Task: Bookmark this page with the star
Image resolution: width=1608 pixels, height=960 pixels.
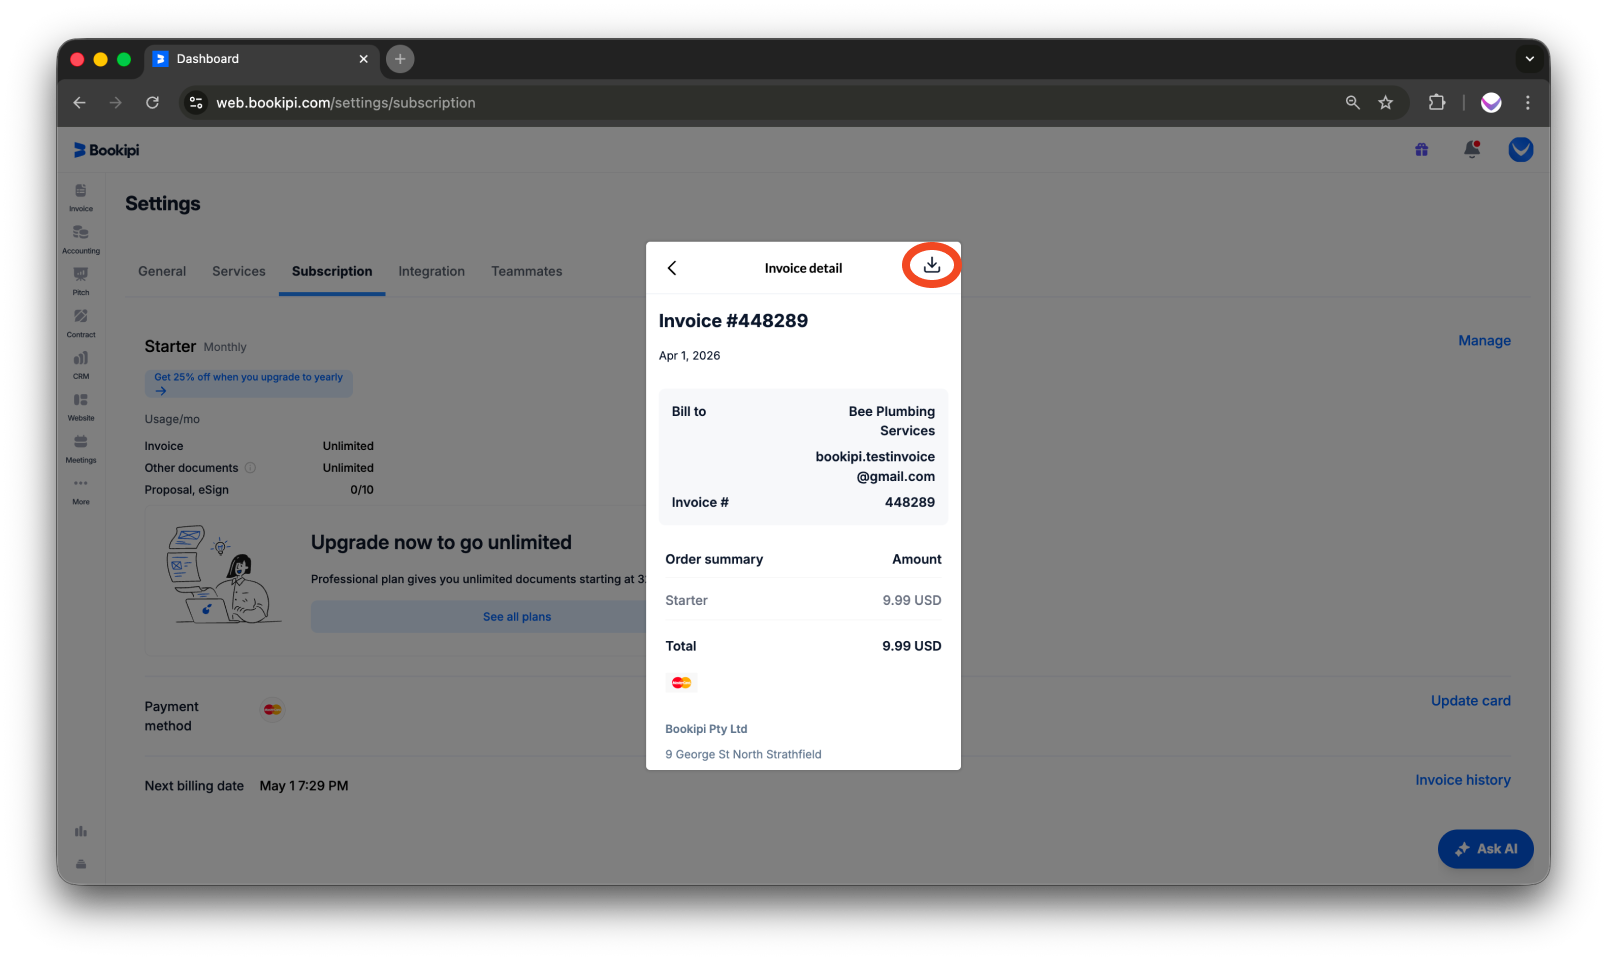Action: point(1385,102)
